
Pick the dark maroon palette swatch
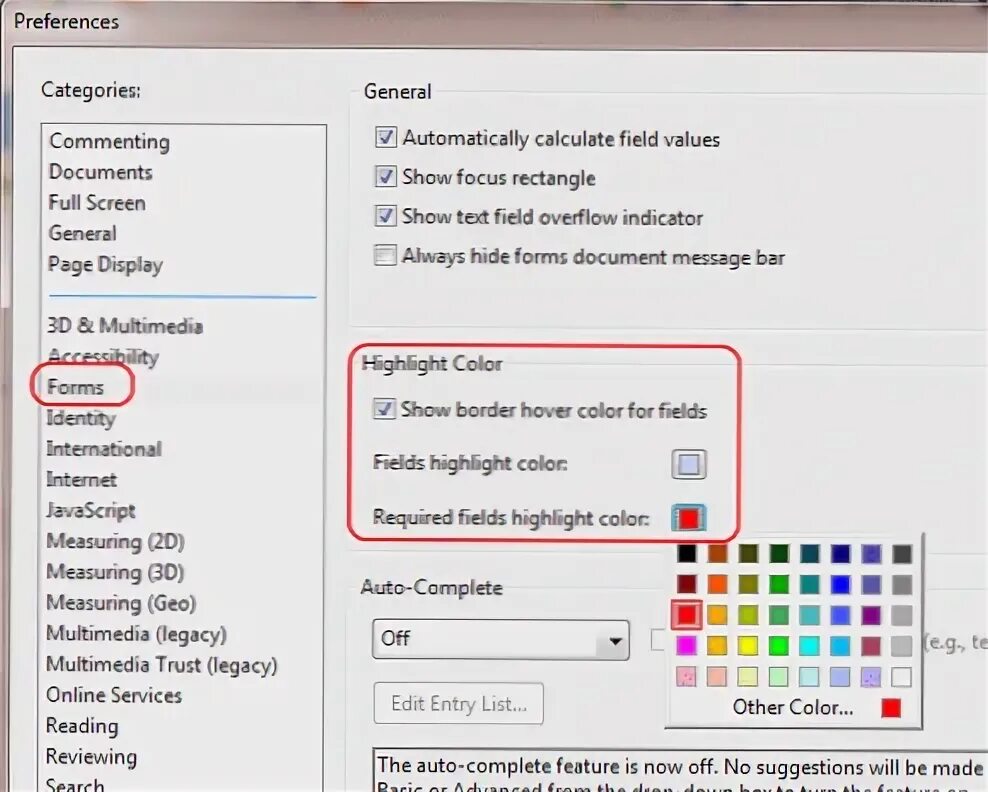(687, 584)
